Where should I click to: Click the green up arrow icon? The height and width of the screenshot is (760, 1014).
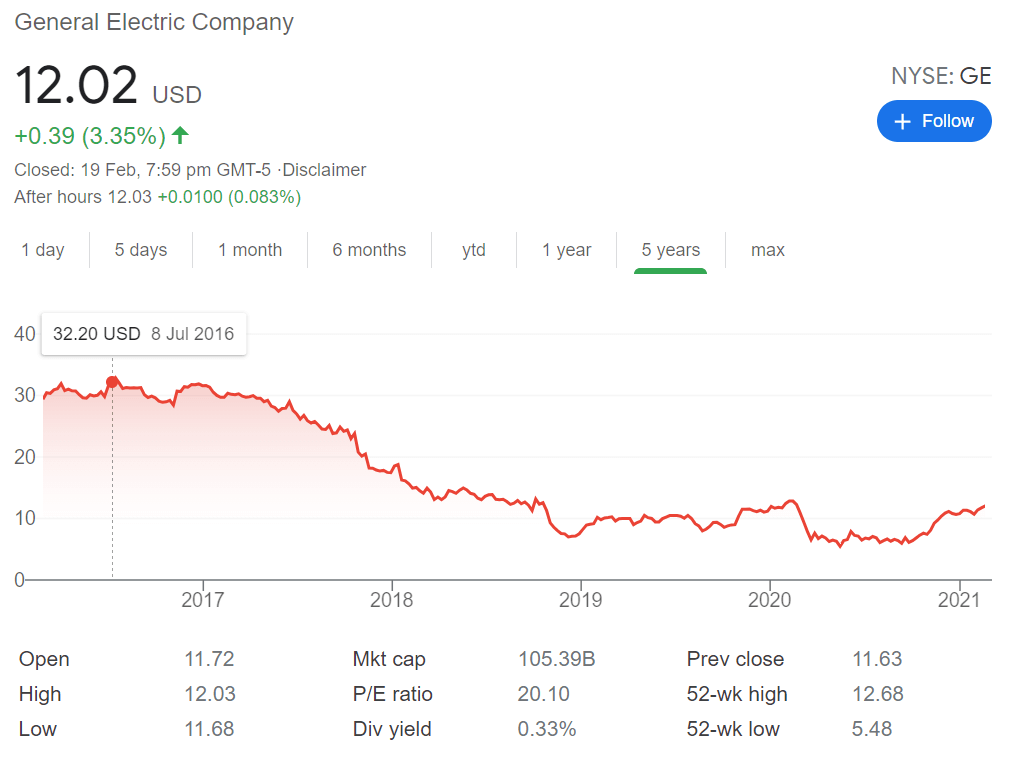coord(180,135)
